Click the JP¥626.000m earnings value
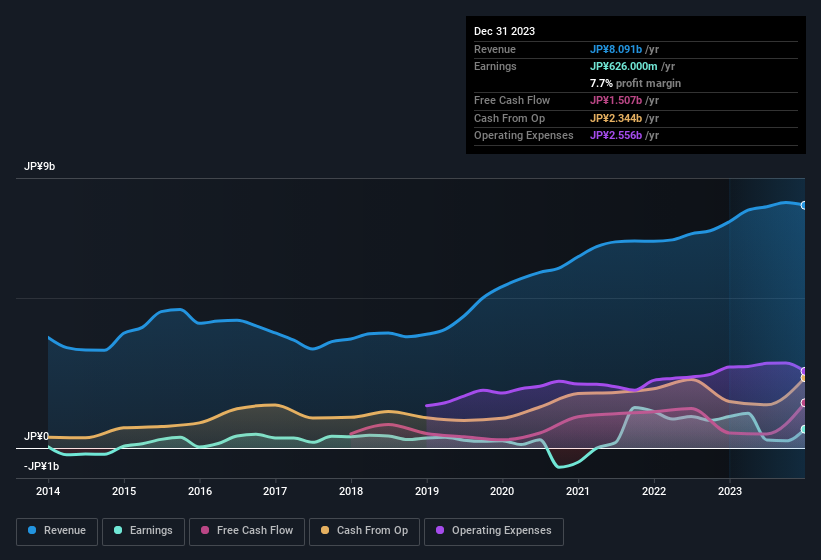The image size is (821, 560). [x=624, y=66]
